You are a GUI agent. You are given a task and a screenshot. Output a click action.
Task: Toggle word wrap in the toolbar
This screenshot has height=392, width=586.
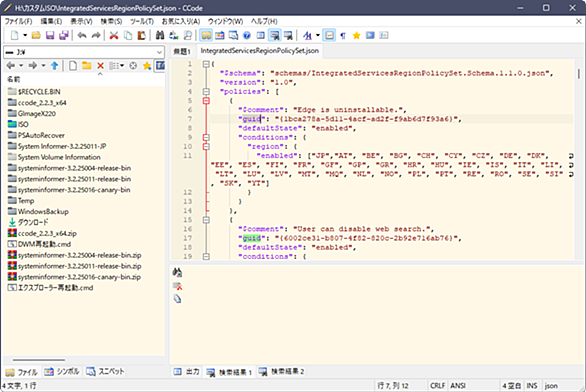click(x=329, y=36)
